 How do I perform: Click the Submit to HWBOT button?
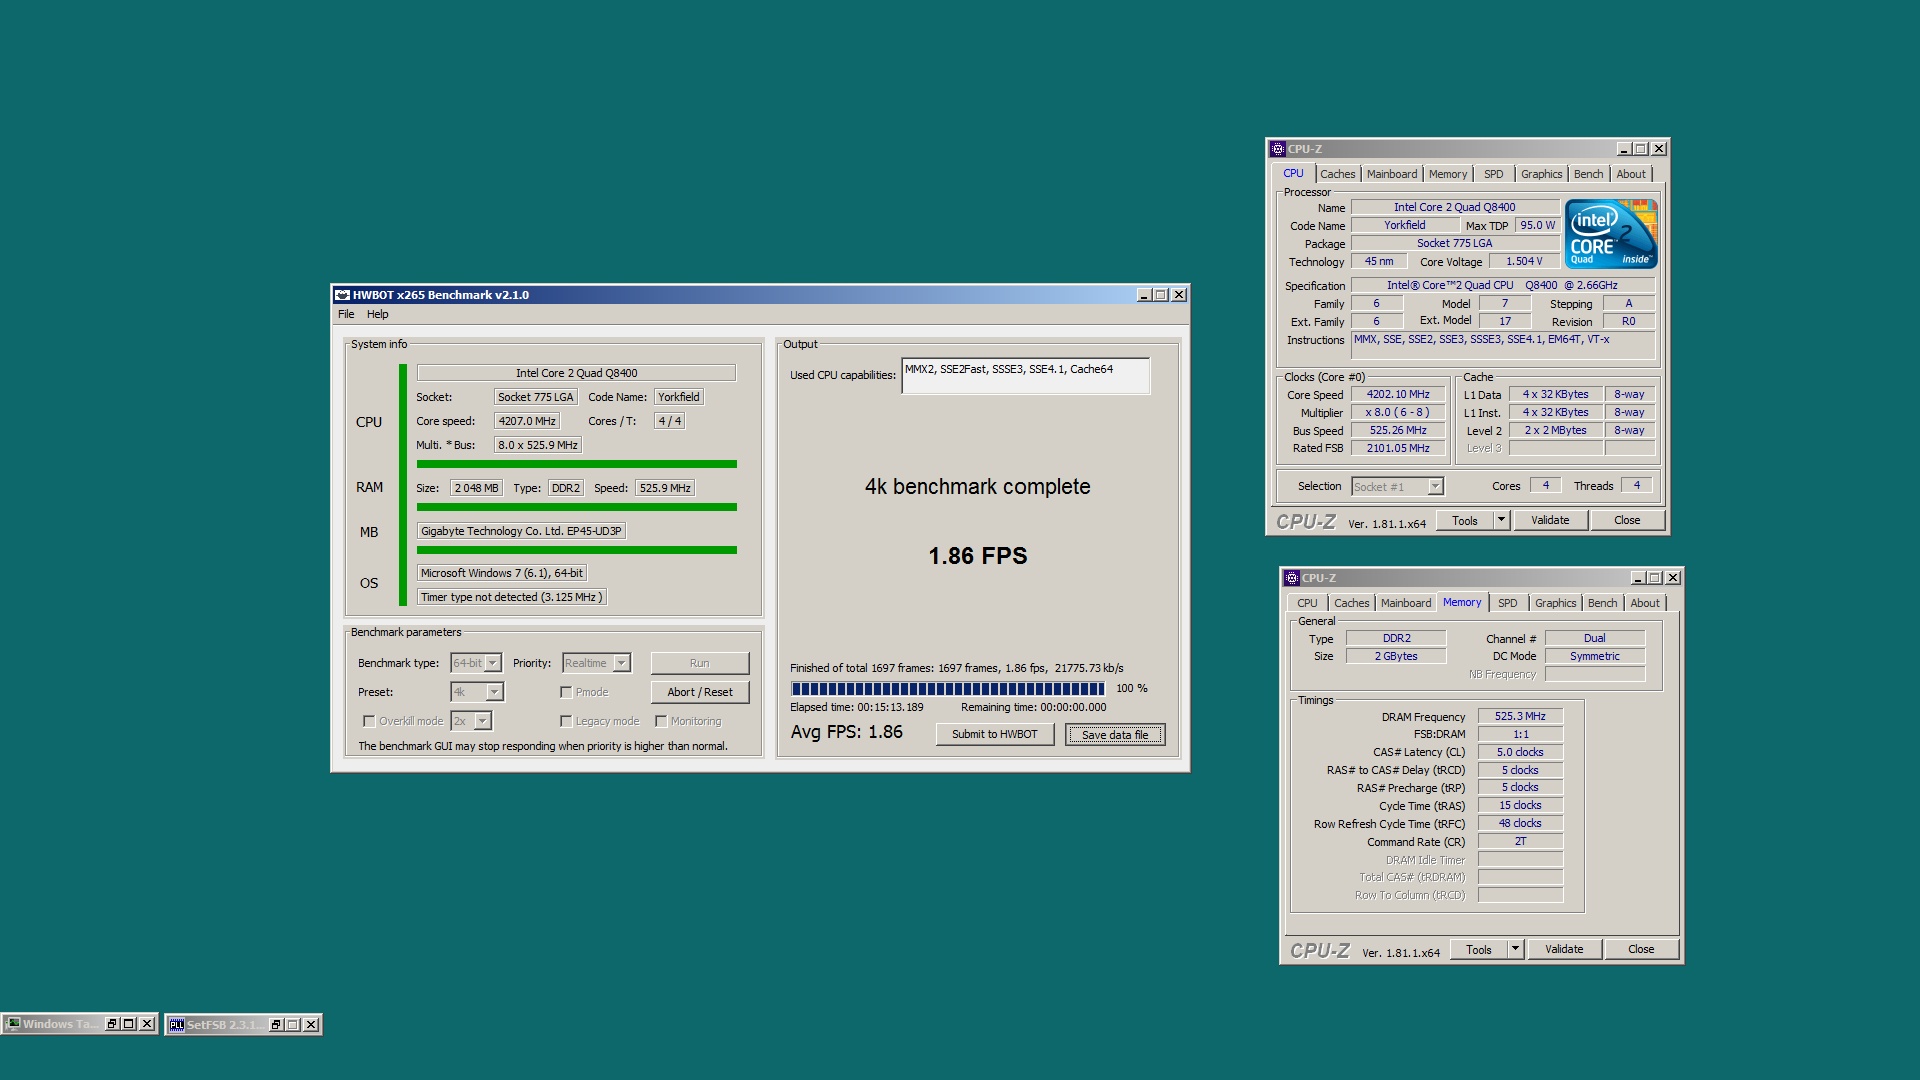click(995, 734)
